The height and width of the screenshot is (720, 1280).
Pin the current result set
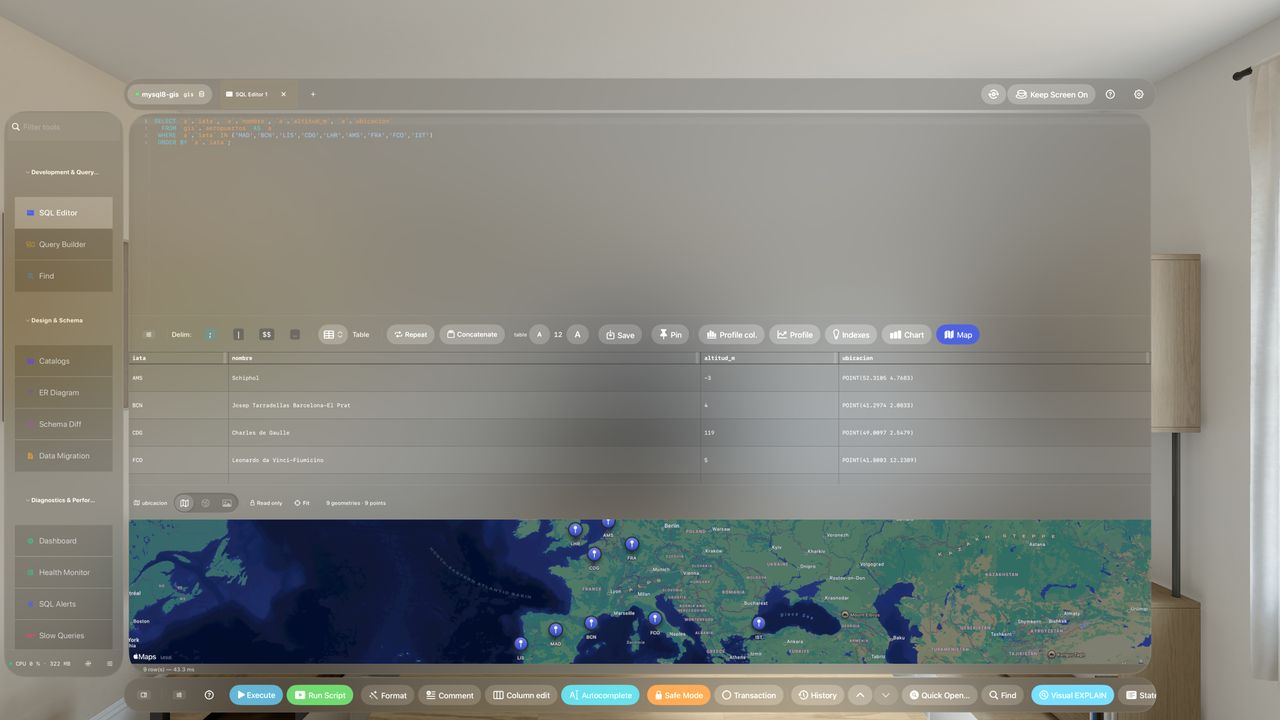(x=670, y=335)
